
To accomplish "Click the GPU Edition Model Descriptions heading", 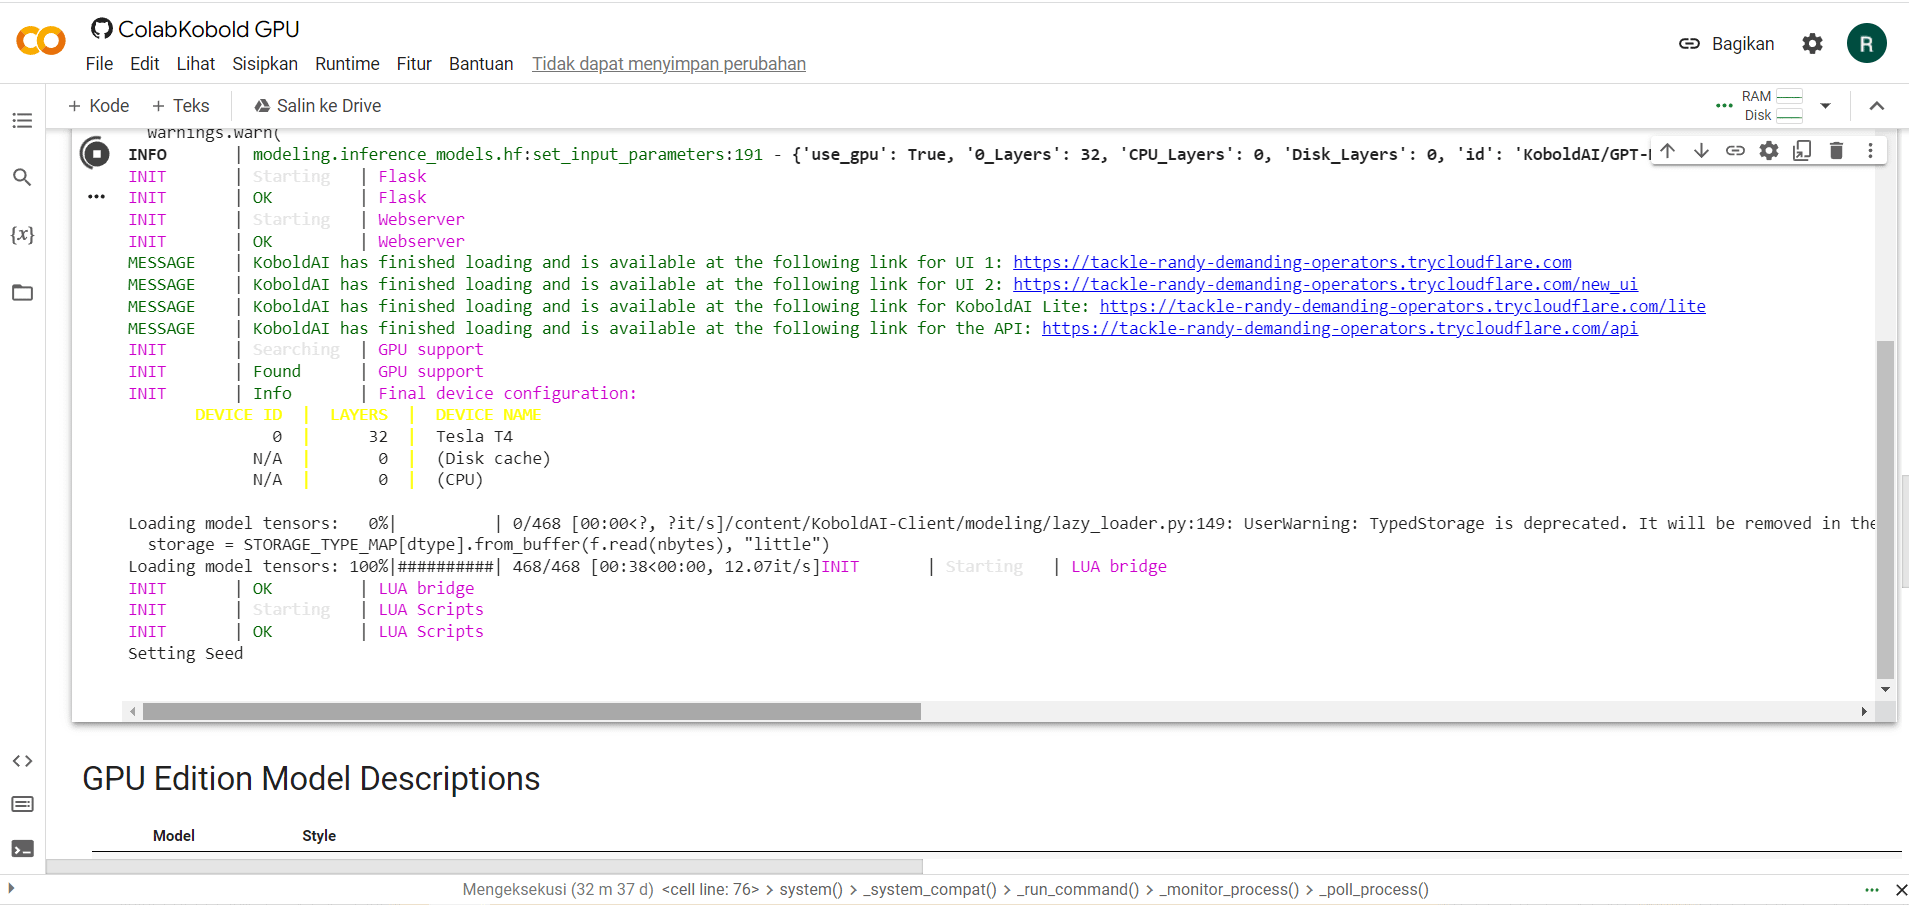I will (311, 779).
